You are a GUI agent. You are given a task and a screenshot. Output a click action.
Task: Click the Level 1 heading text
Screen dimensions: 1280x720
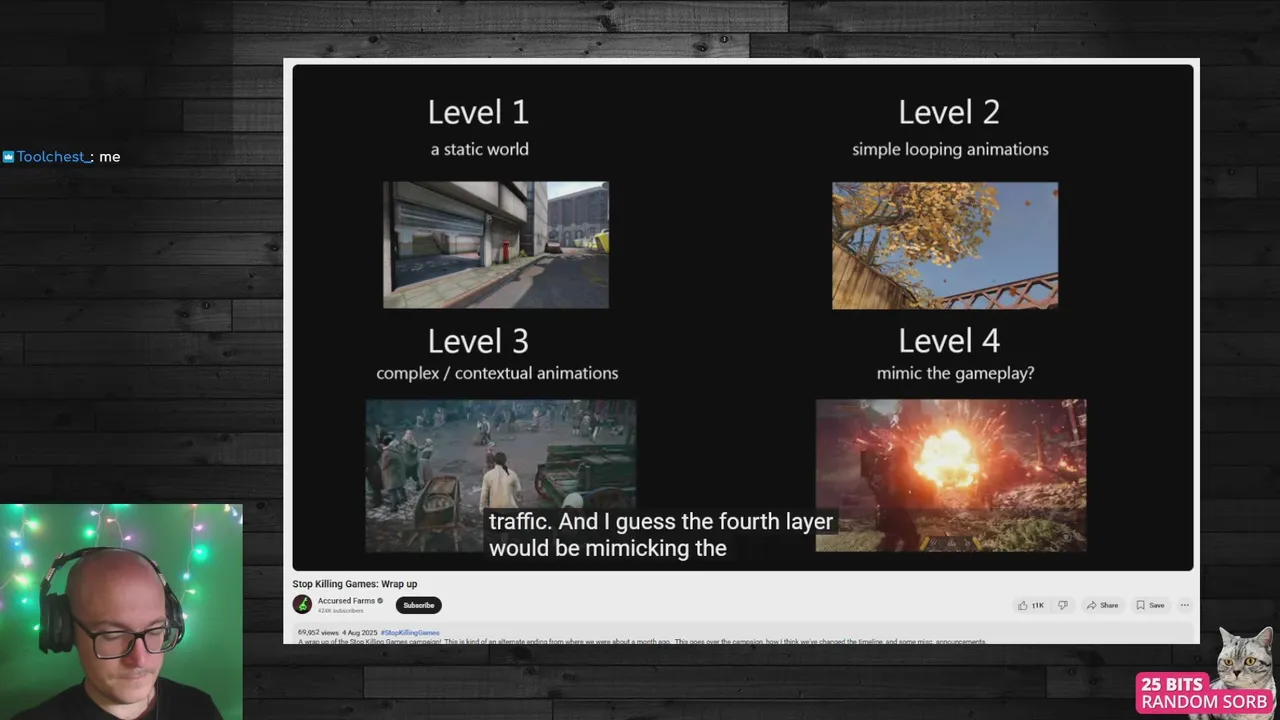(x=478, y=112)
